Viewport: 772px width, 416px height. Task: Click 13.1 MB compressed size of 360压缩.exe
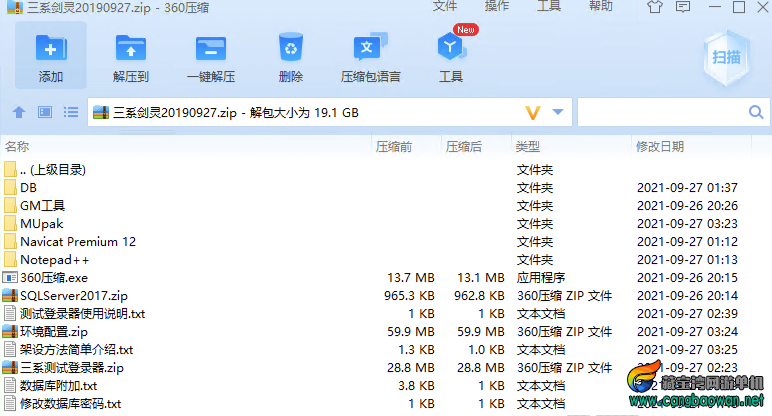tap(481, 278)
